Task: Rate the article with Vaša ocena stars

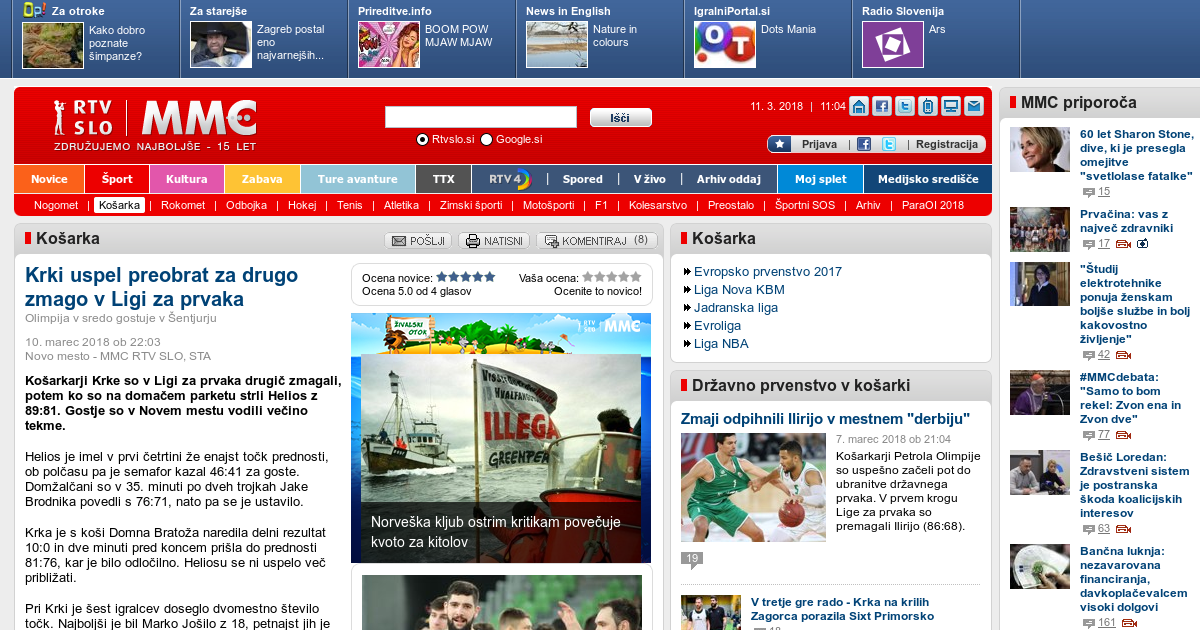Action: coord(611,277)
